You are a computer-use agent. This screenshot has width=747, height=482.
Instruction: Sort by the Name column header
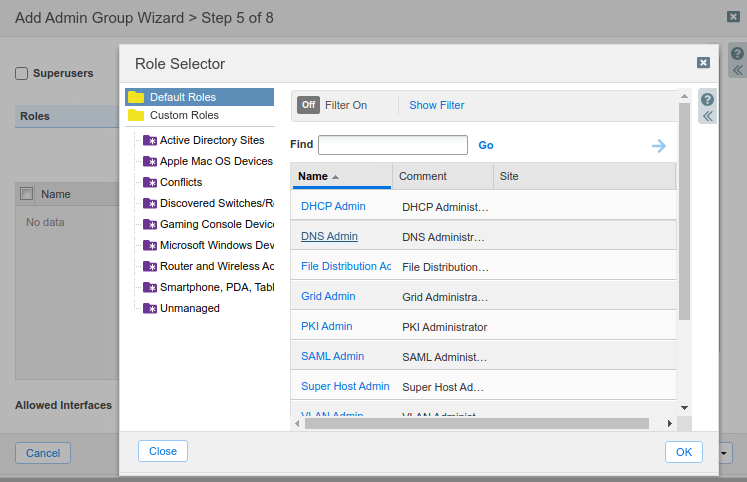[313, 176]
